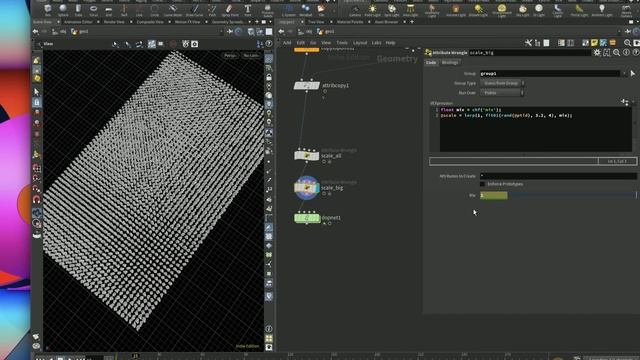Switch to the Composite View tab

(x=150, y=22)
